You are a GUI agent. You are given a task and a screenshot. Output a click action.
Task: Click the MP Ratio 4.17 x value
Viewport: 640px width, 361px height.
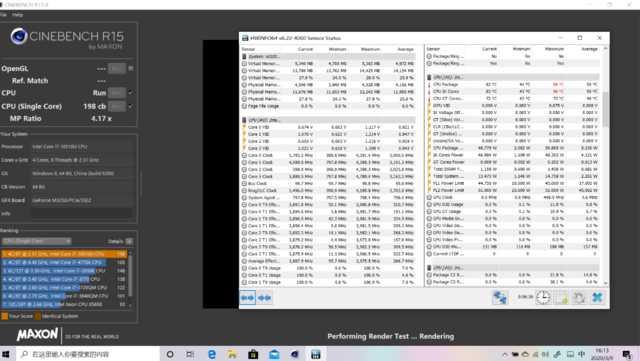click(x=101, y=118)
